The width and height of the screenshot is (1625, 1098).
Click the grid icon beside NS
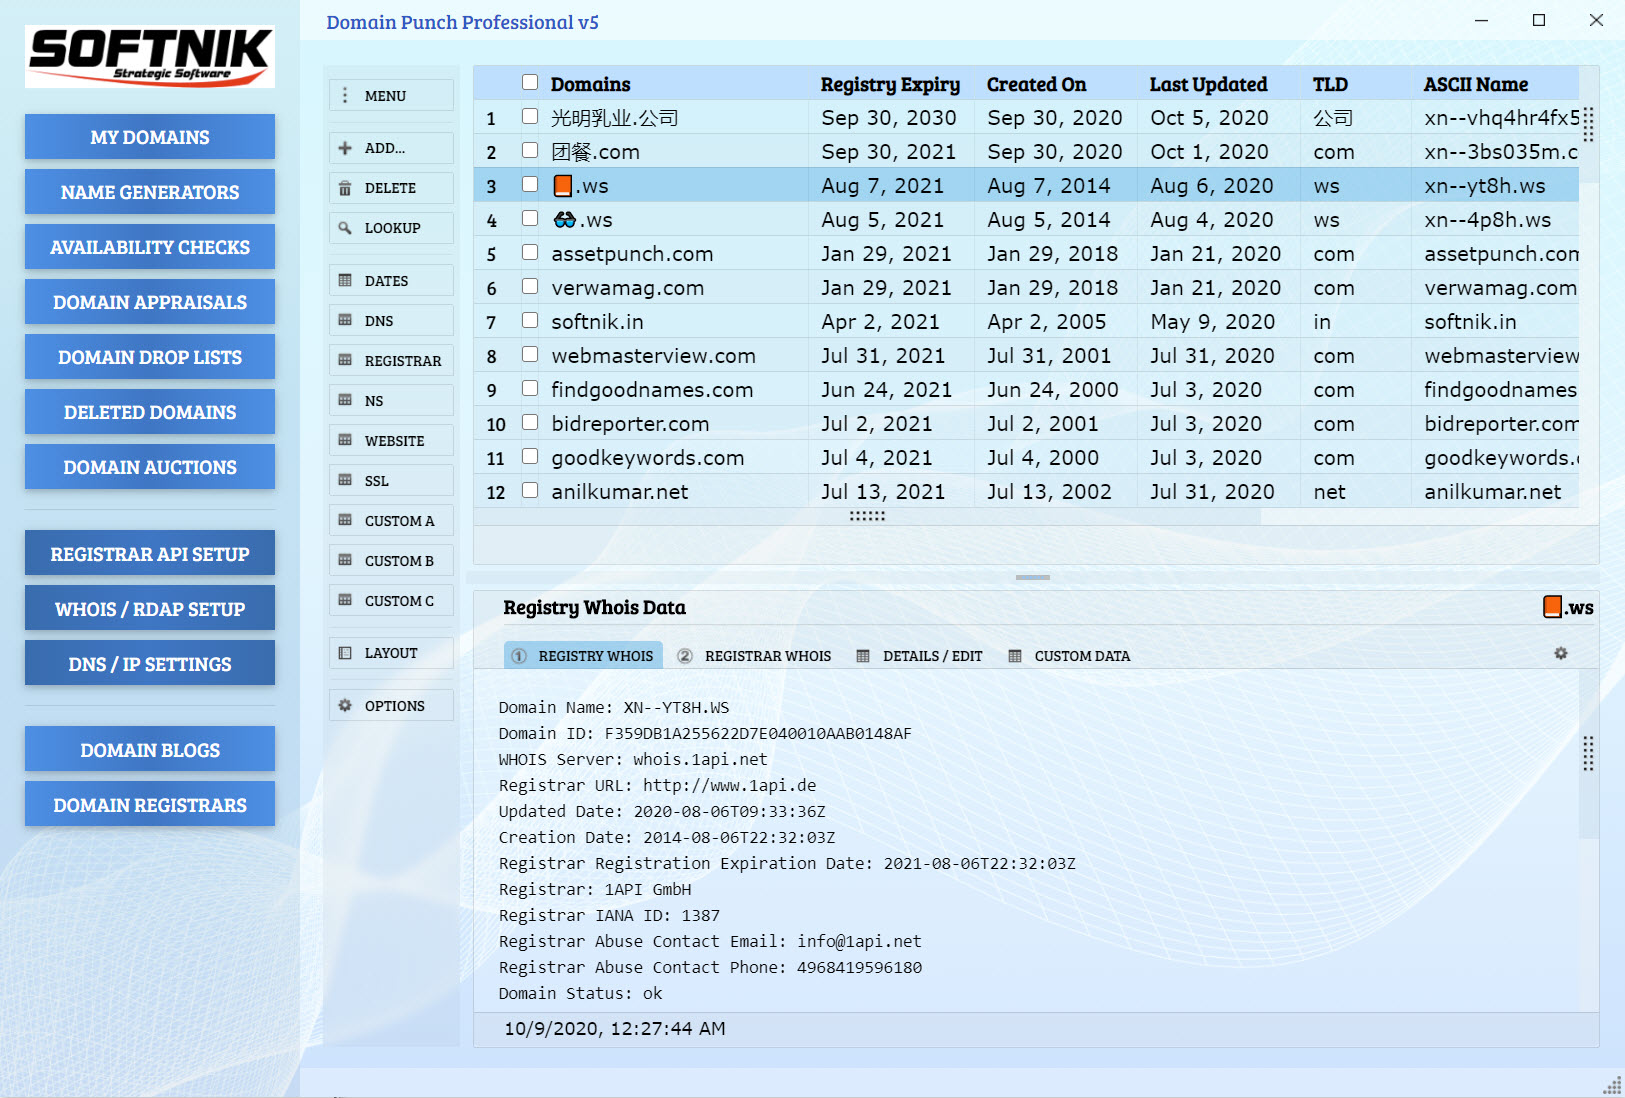click(345, 401)
